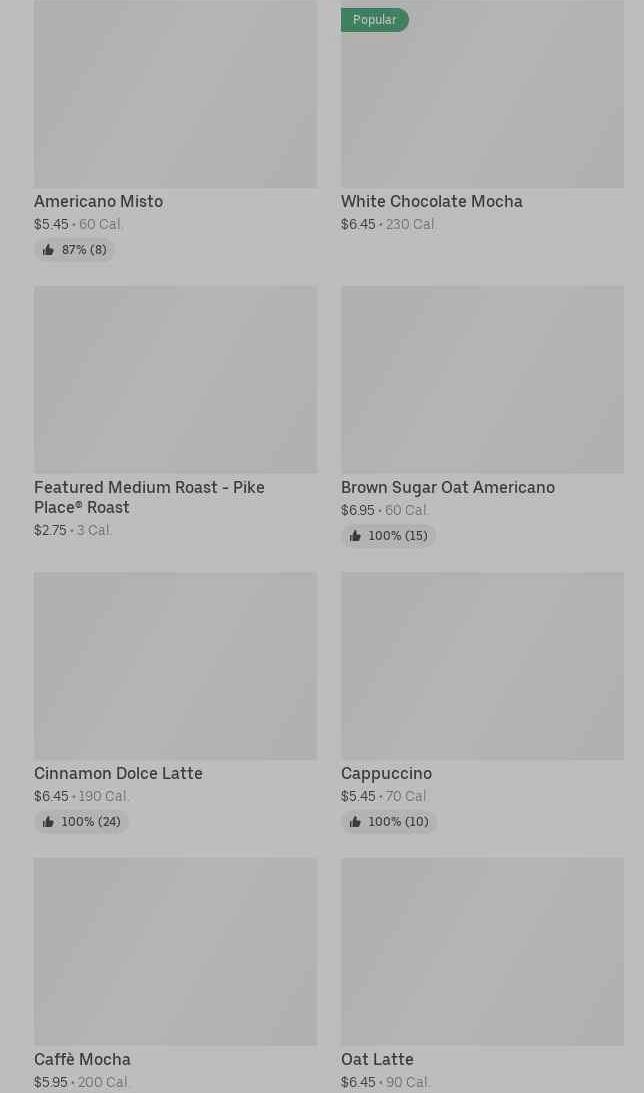This screenshot has width=644, height=1093.
Task: Open the Americano Misto product image
Action: [175, 94]
